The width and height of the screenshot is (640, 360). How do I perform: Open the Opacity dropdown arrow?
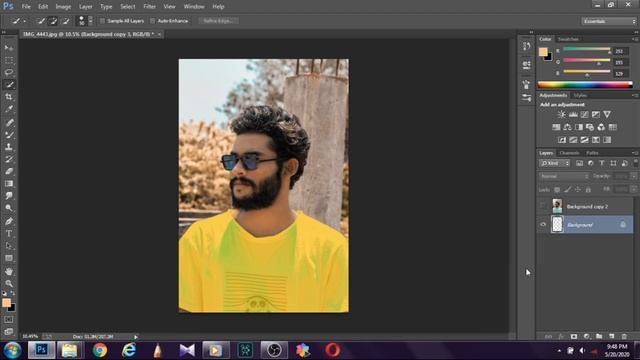pyautogui.click(x=634, y=176)
